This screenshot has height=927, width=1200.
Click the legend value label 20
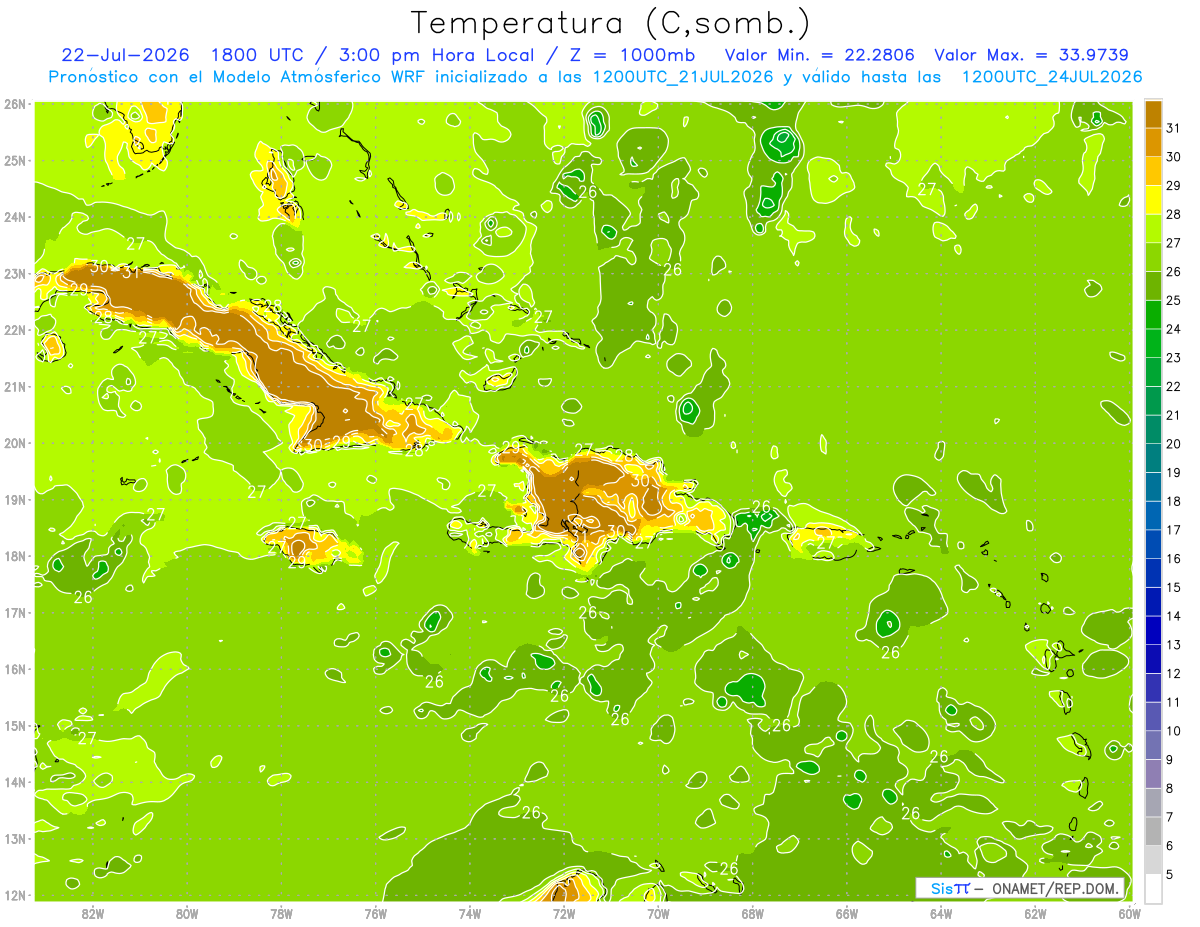point(1173,443)
